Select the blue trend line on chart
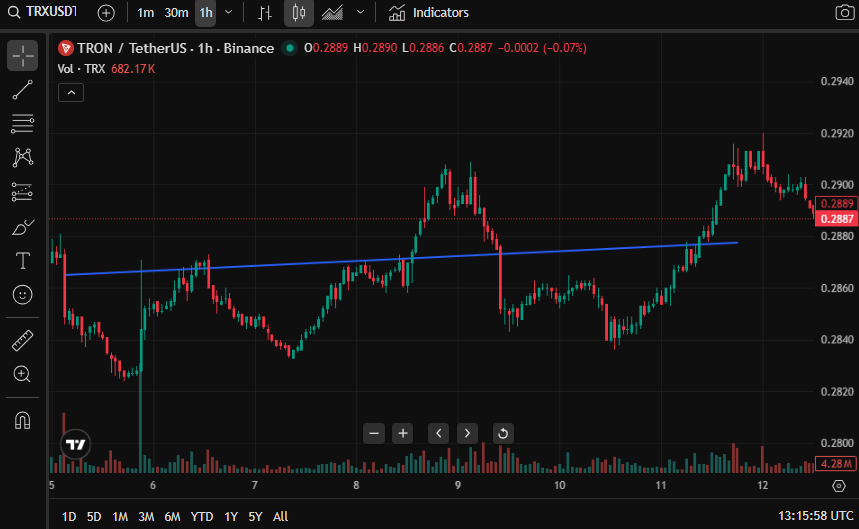The image size is (859, 529). (401, 258)
